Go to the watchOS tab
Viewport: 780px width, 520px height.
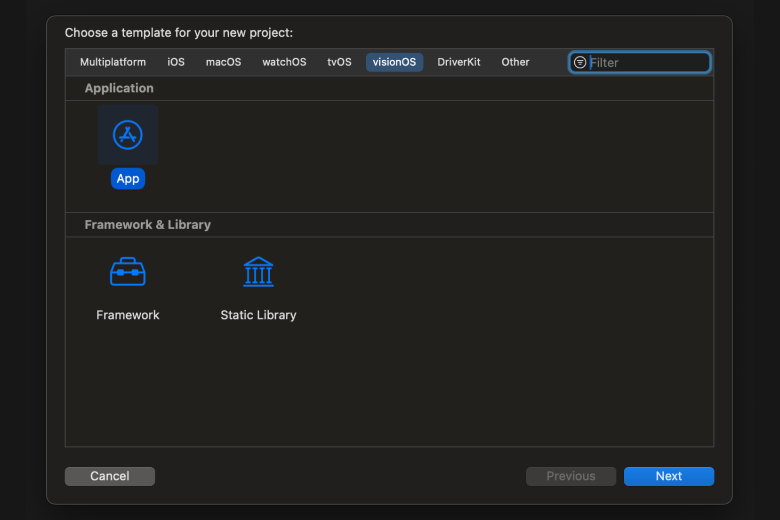pos(284,62)
